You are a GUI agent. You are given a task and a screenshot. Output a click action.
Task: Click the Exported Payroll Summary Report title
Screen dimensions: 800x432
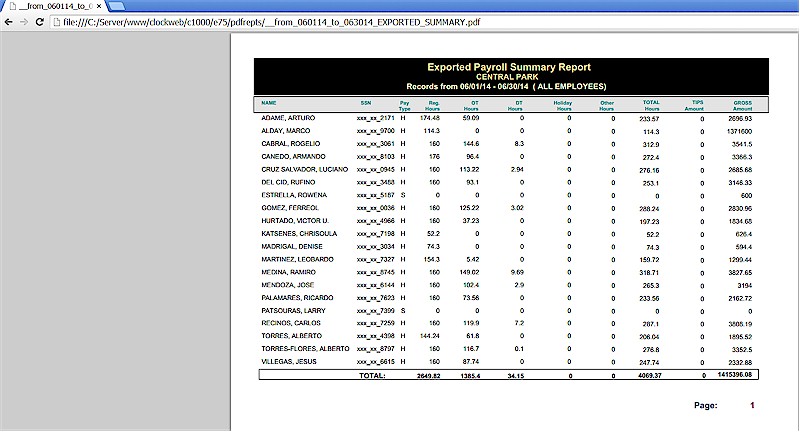pyautogui.click(x=509, y=67)
